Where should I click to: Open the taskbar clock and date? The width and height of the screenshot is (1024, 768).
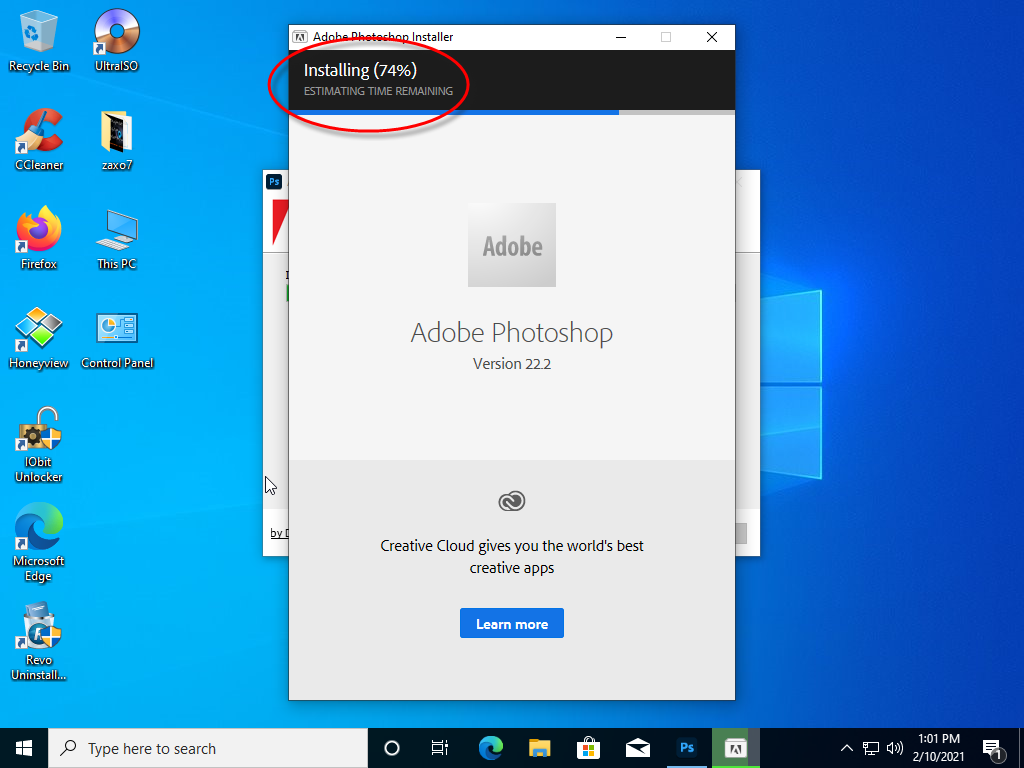click(x=938, y=748)
